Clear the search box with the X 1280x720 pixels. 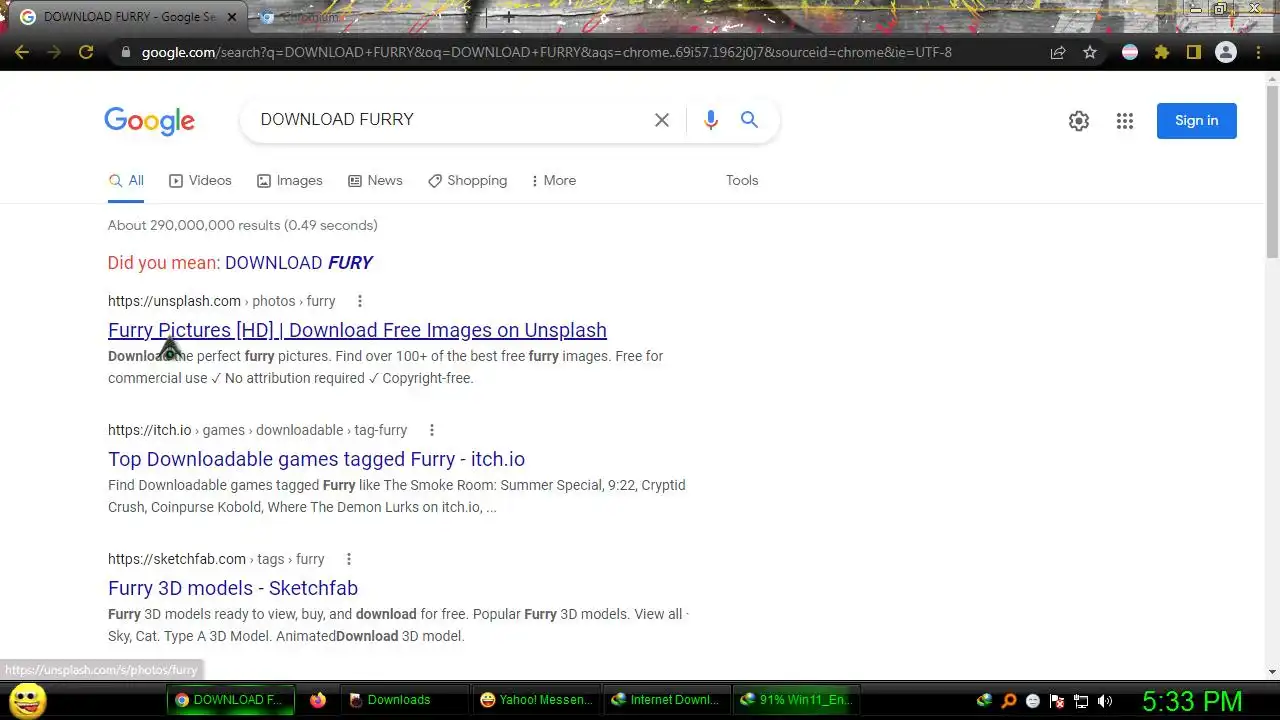pos(662,120)
